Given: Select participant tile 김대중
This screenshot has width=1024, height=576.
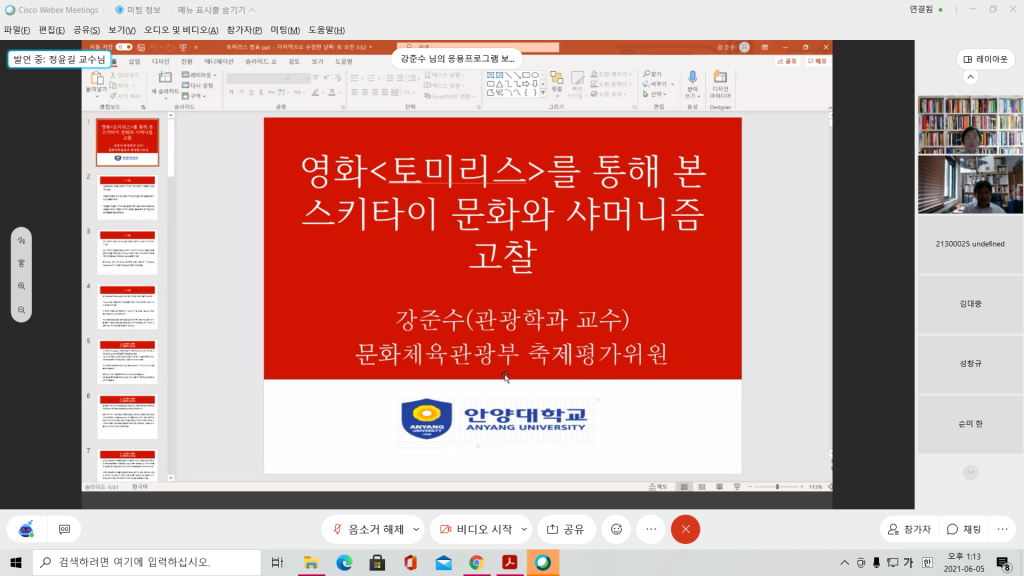Looking at the screenshot, I should point(970,304).
